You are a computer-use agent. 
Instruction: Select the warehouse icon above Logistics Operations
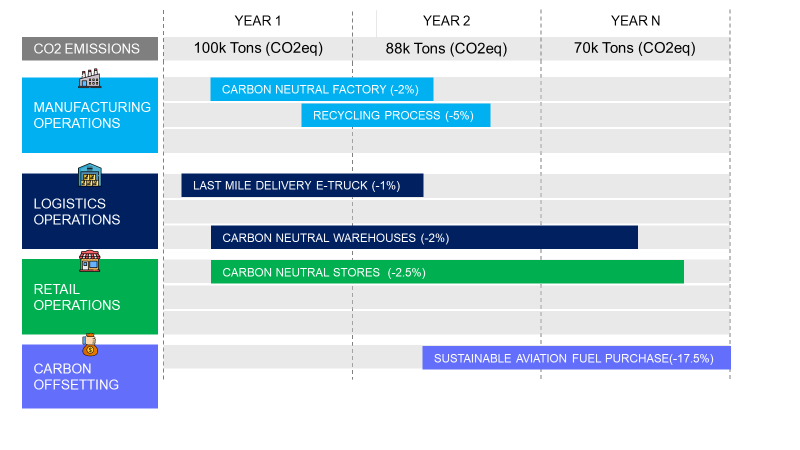pyautogui.click(x=91, y=177)
